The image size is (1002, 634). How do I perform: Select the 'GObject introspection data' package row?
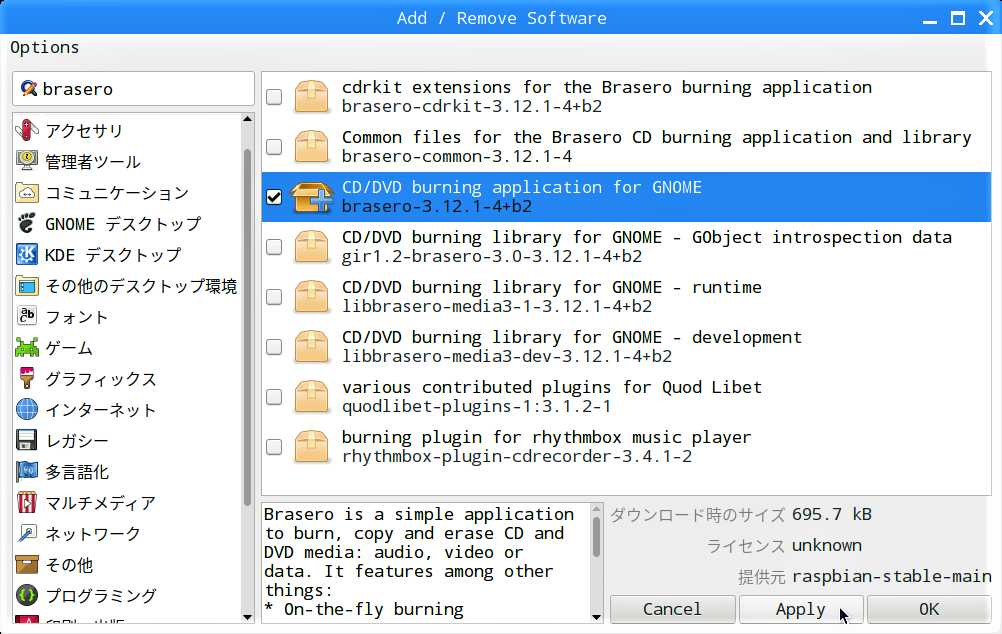pyautogui.click(x=626, y=247)
